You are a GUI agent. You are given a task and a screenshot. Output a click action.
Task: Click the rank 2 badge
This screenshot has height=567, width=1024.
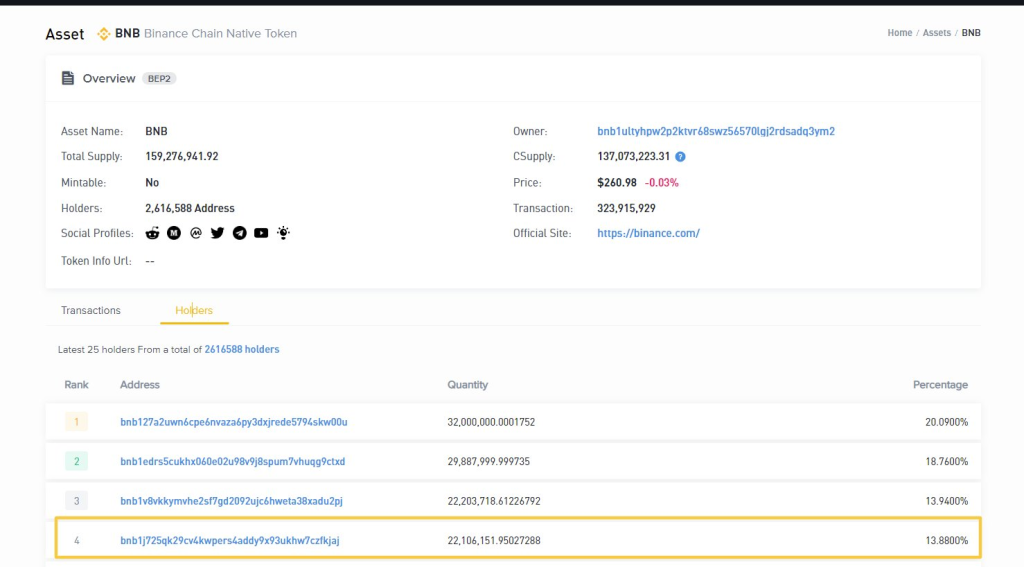(x=76, y=461)
